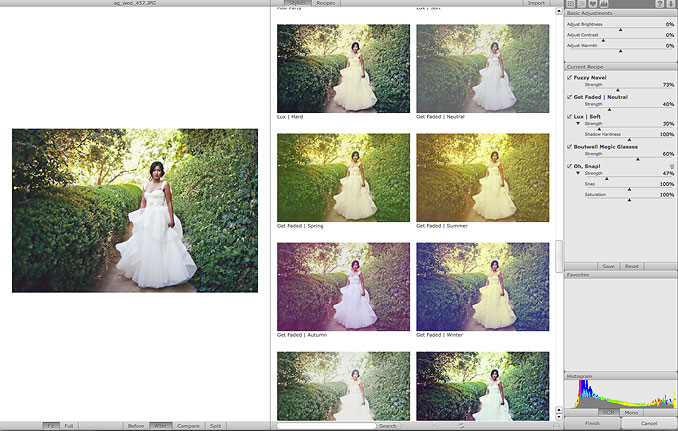The width and height of the screenshot is (678, 431).
Task: Apply Get Faded | Spring thumbnail
Action: [343, 178]
